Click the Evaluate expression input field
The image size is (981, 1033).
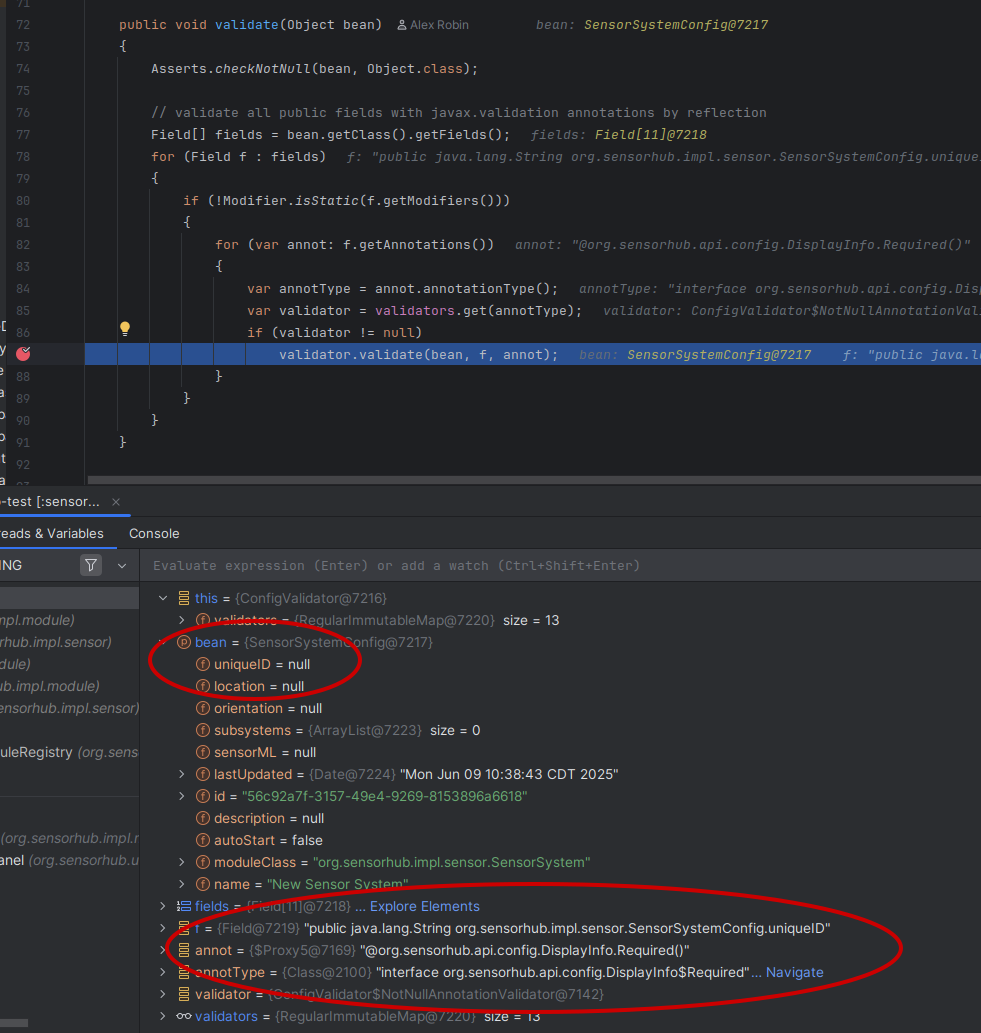400,565
